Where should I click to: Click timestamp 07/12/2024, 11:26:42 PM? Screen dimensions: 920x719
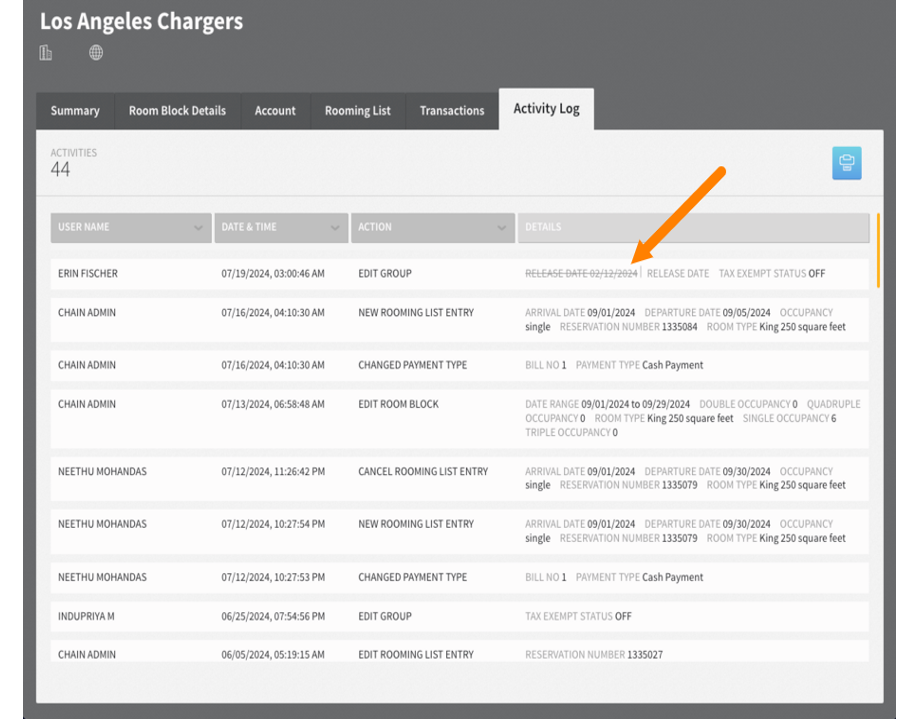pos(273,471)
